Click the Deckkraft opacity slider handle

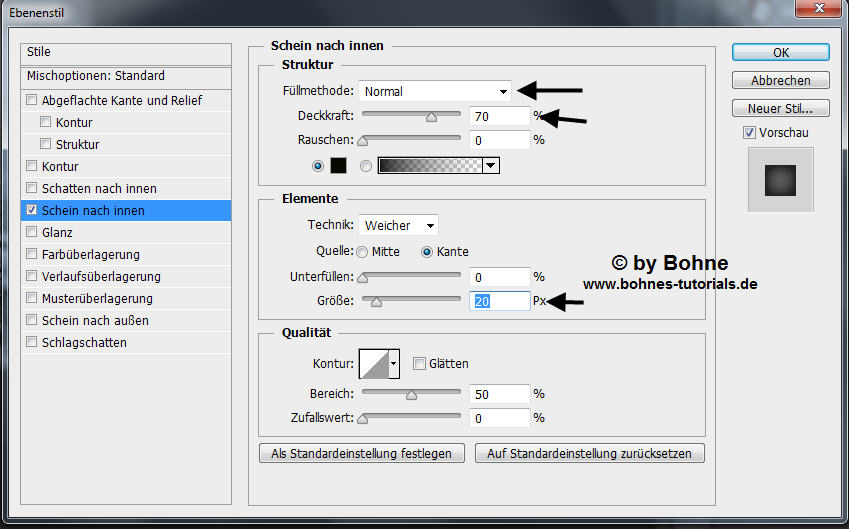(x=431, y=117)
